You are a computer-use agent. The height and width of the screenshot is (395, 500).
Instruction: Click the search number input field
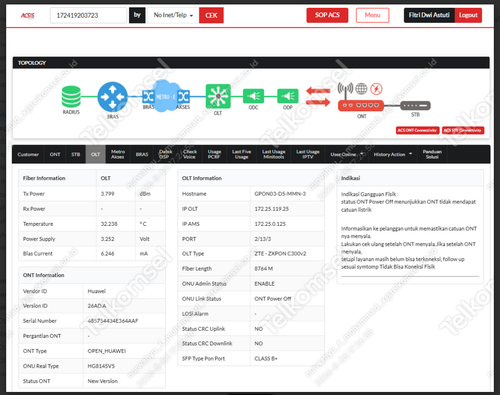tap(88, 15)
